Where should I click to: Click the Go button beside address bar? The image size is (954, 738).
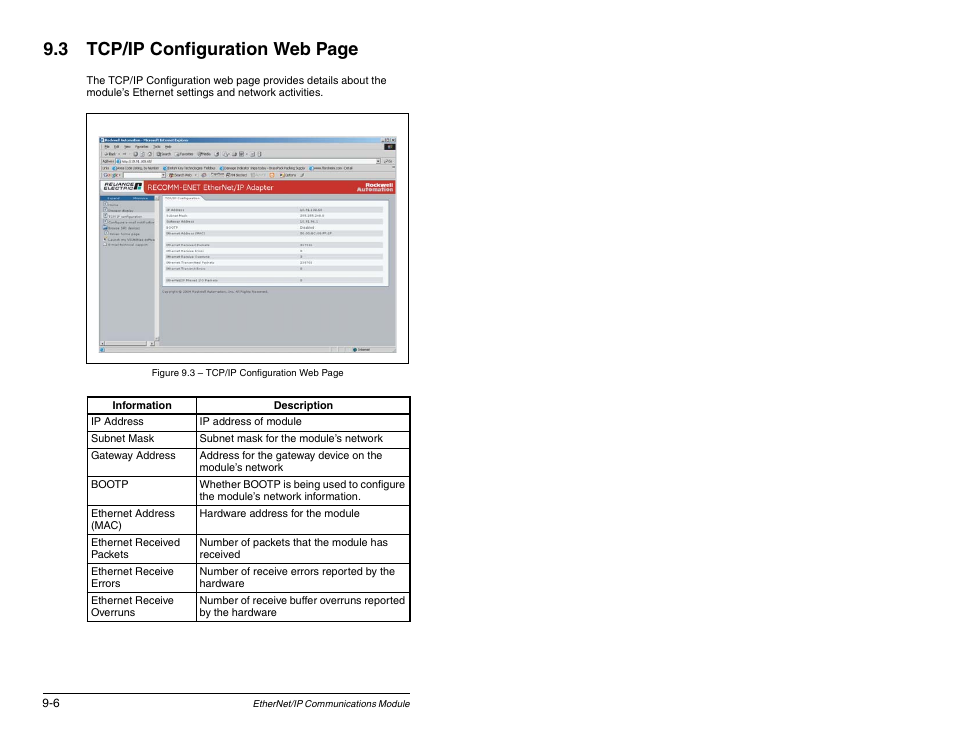[389, 161]
